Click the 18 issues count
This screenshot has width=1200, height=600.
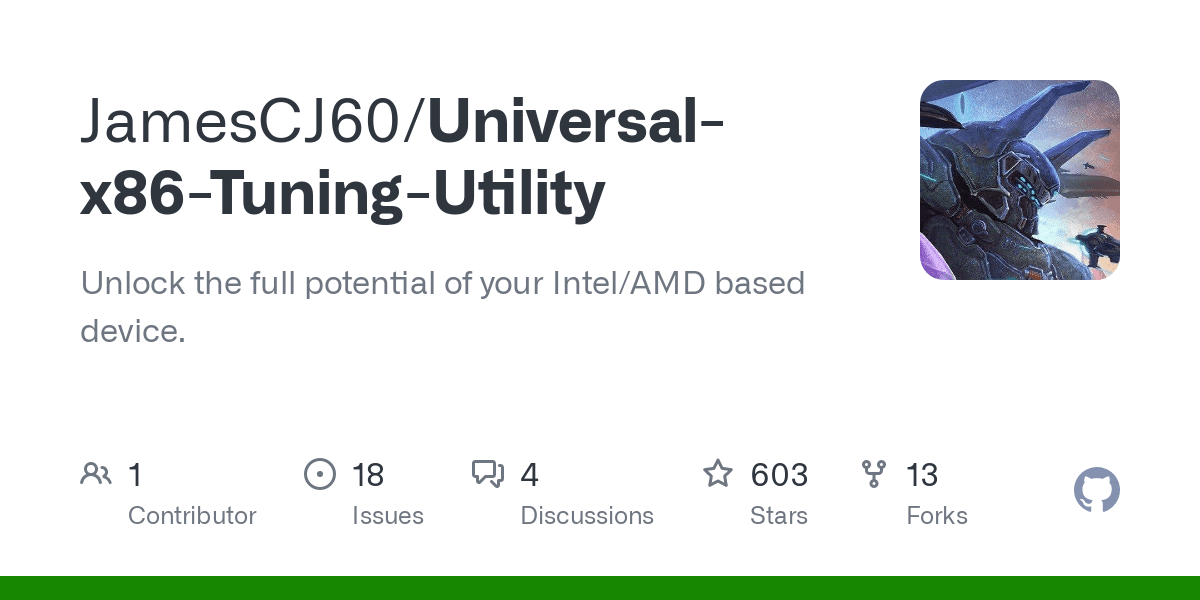tap(368, 475)
